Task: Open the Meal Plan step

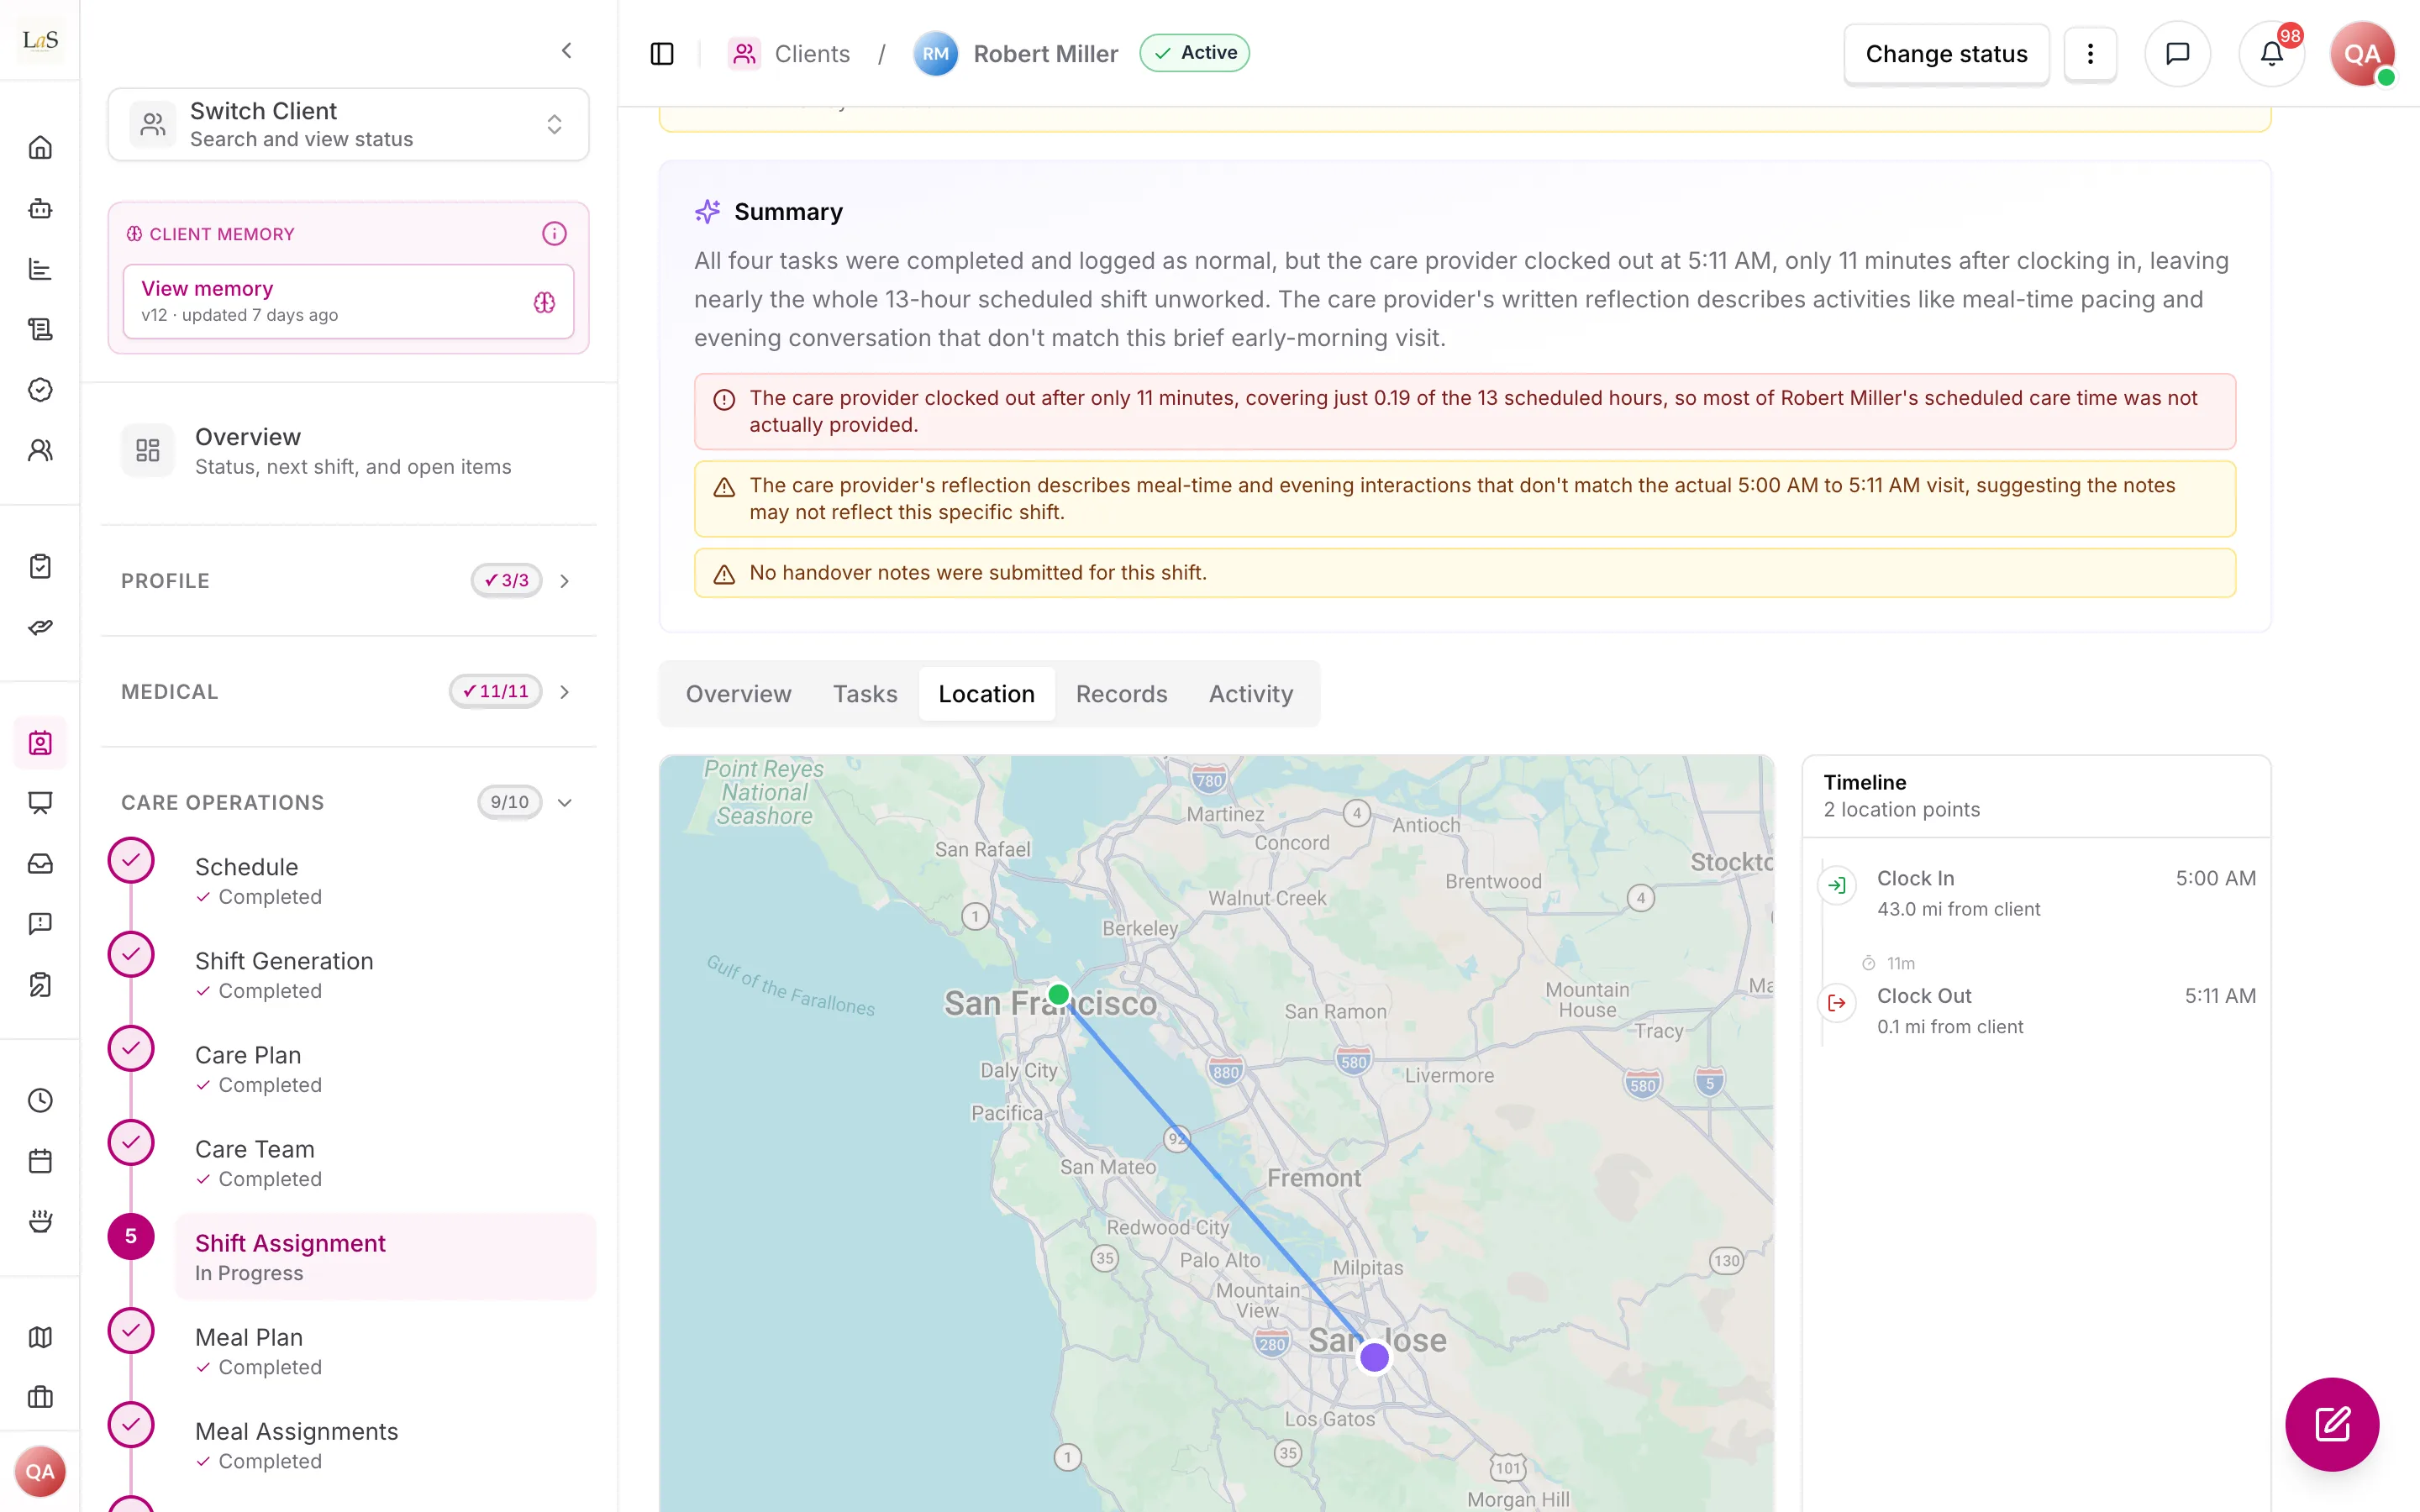Action: point(385,1351)
